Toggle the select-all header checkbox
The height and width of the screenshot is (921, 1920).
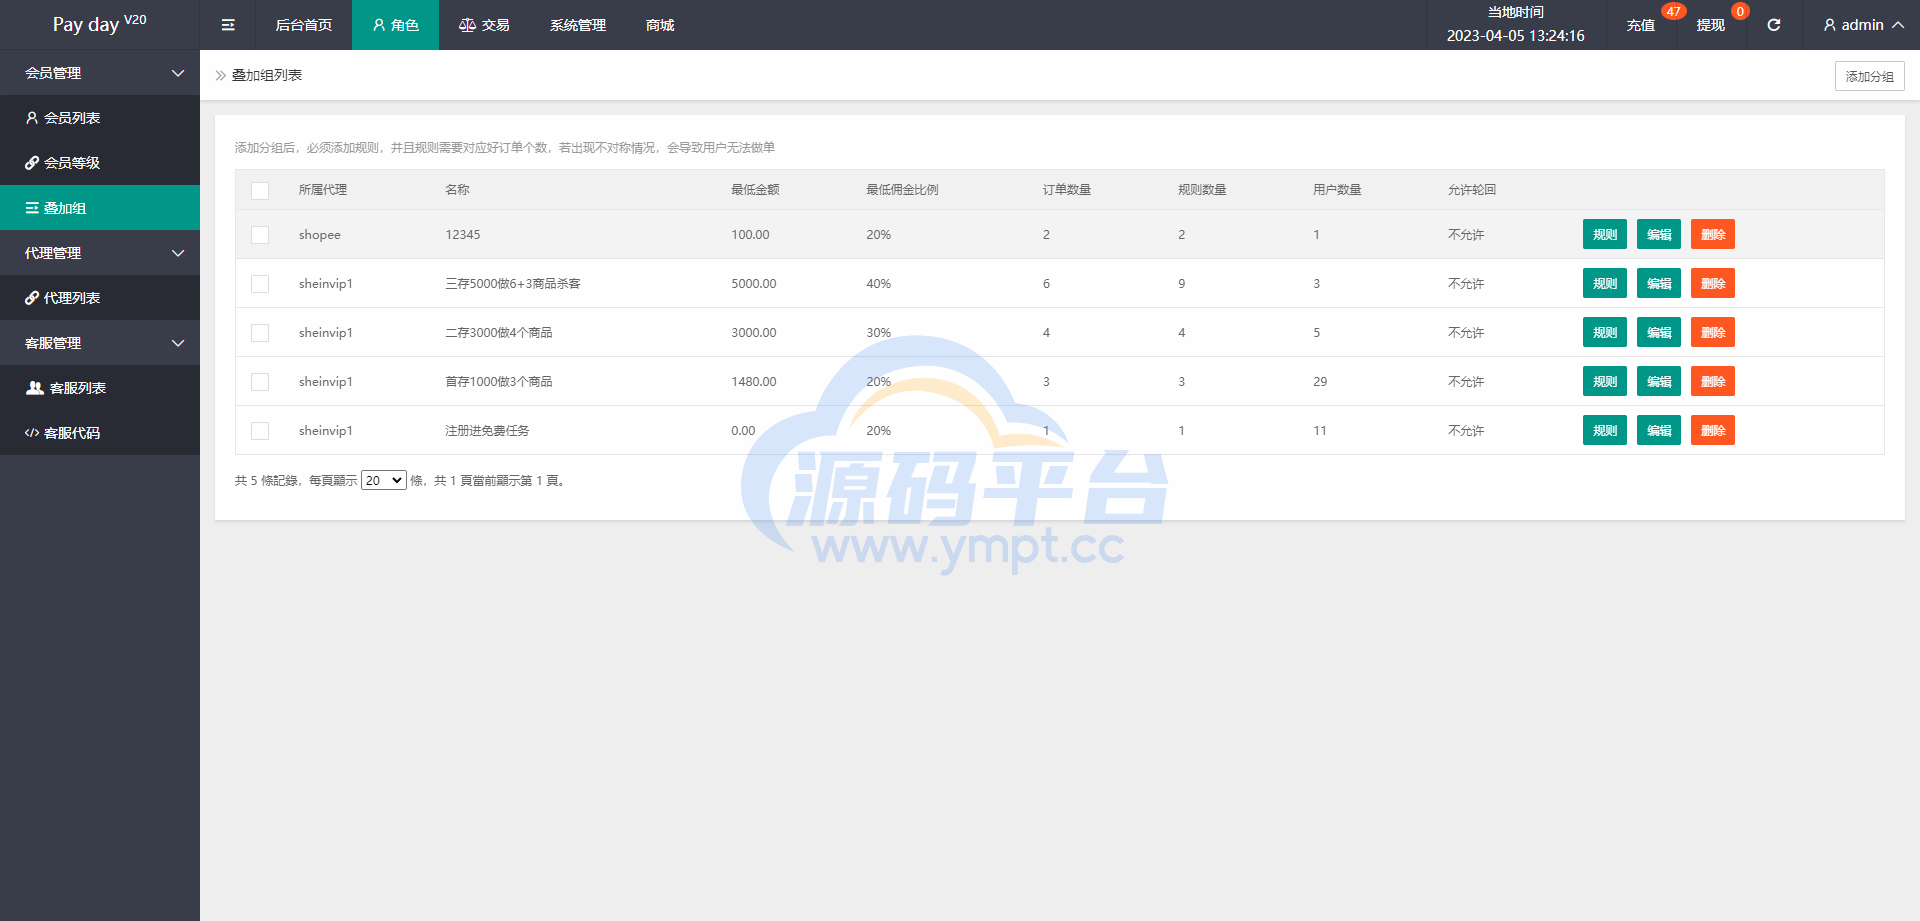click(x=260, y=190)
